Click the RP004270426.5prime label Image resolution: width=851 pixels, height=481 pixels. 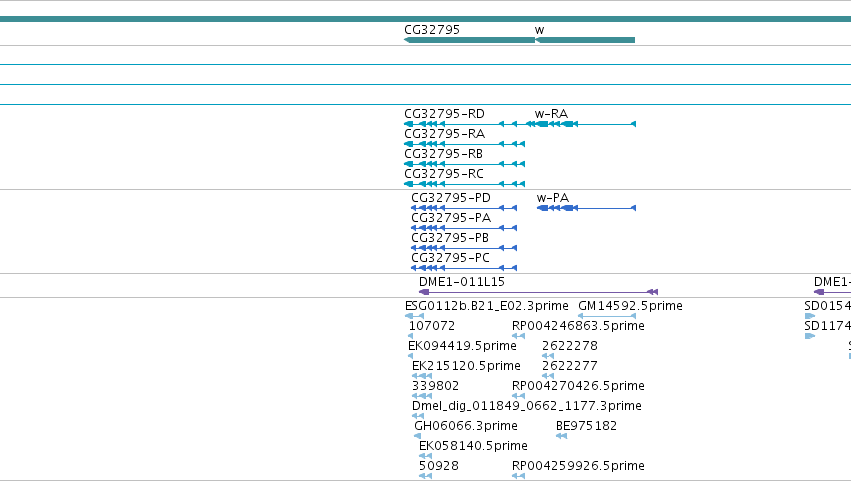pyautogui.click(x=578, y=386)
